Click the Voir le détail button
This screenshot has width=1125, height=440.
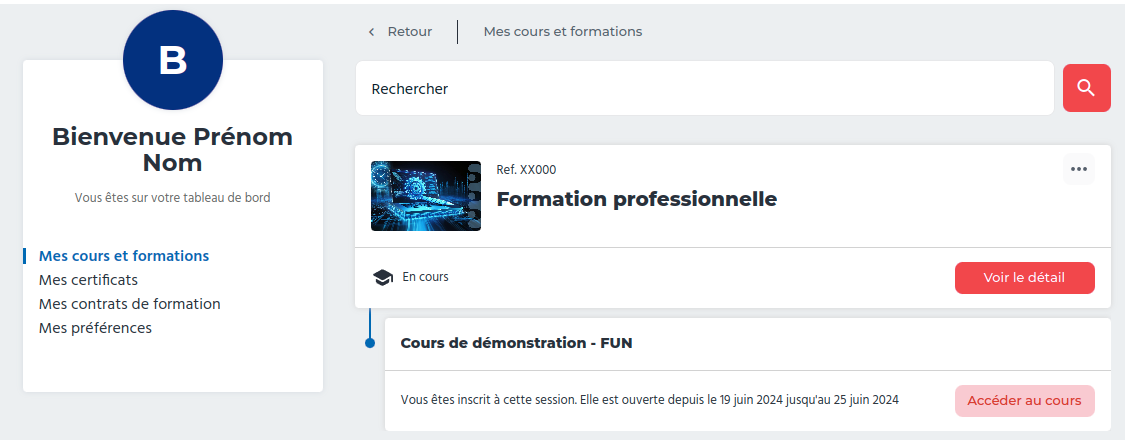1025,278
